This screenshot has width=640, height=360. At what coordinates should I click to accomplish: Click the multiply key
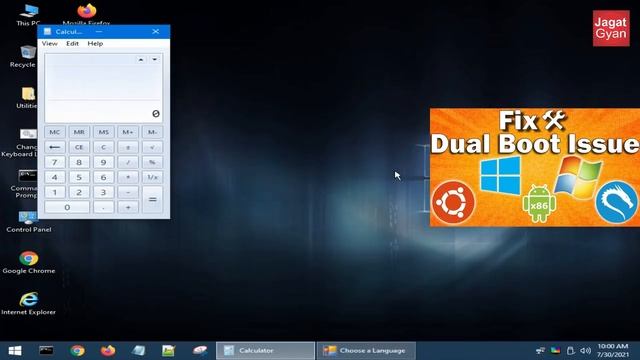point(128,177)
